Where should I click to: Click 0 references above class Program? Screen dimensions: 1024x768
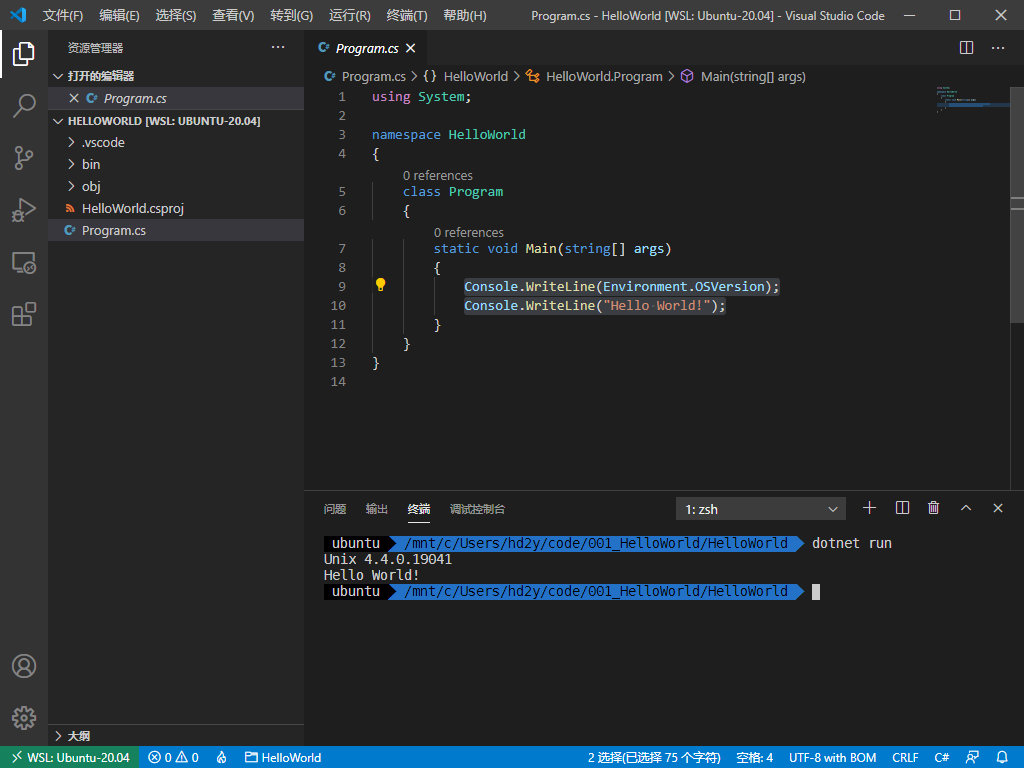(x=438, y=175)
